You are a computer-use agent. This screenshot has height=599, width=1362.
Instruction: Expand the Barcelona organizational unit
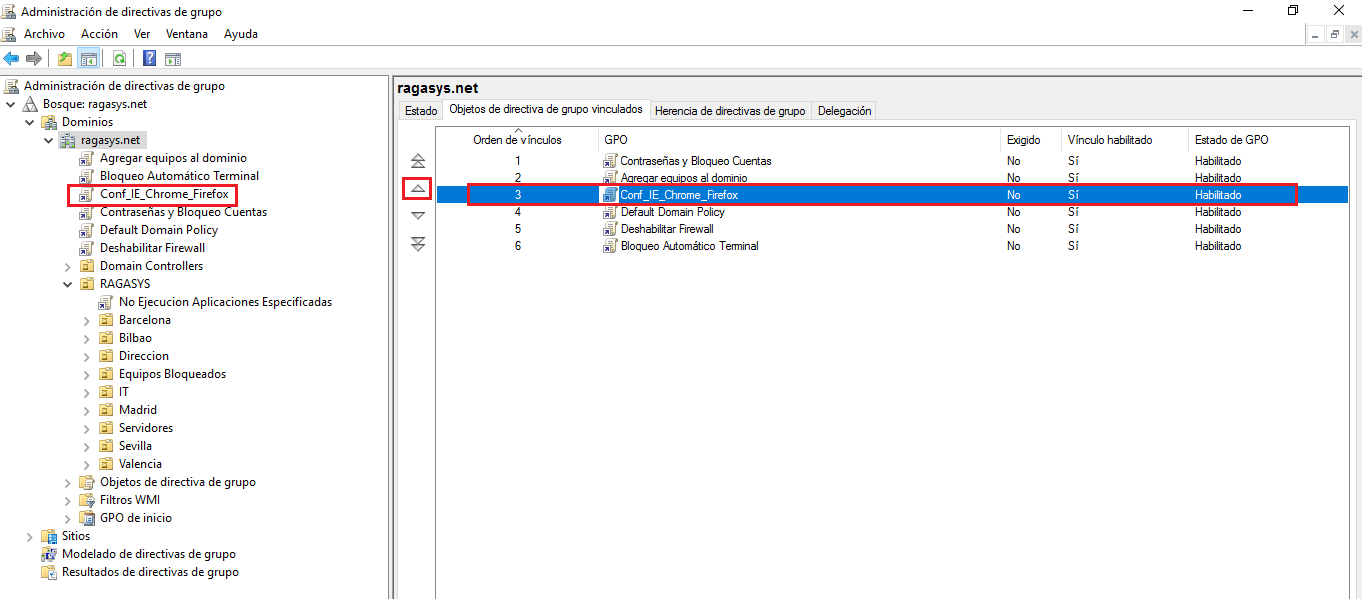86,319
